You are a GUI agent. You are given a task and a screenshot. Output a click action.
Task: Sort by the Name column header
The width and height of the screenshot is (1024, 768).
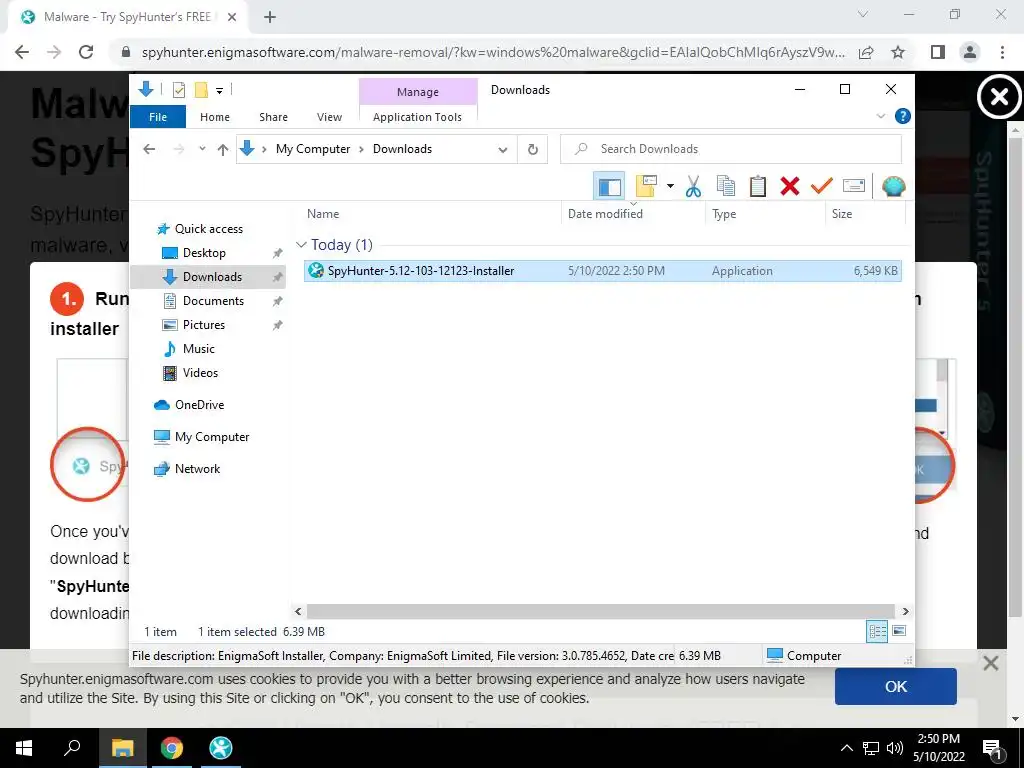click(x=431, y=214)
